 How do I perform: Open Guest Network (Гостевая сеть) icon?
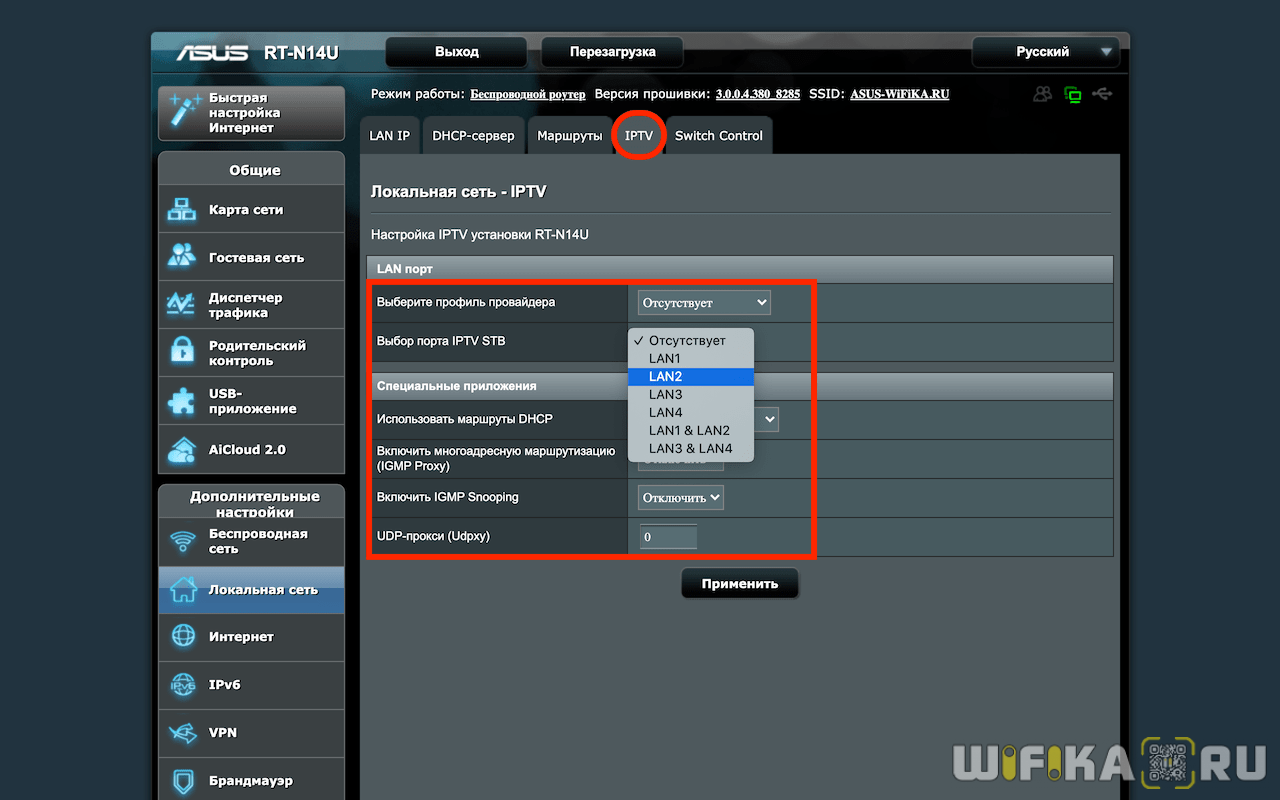coord(182,257)
